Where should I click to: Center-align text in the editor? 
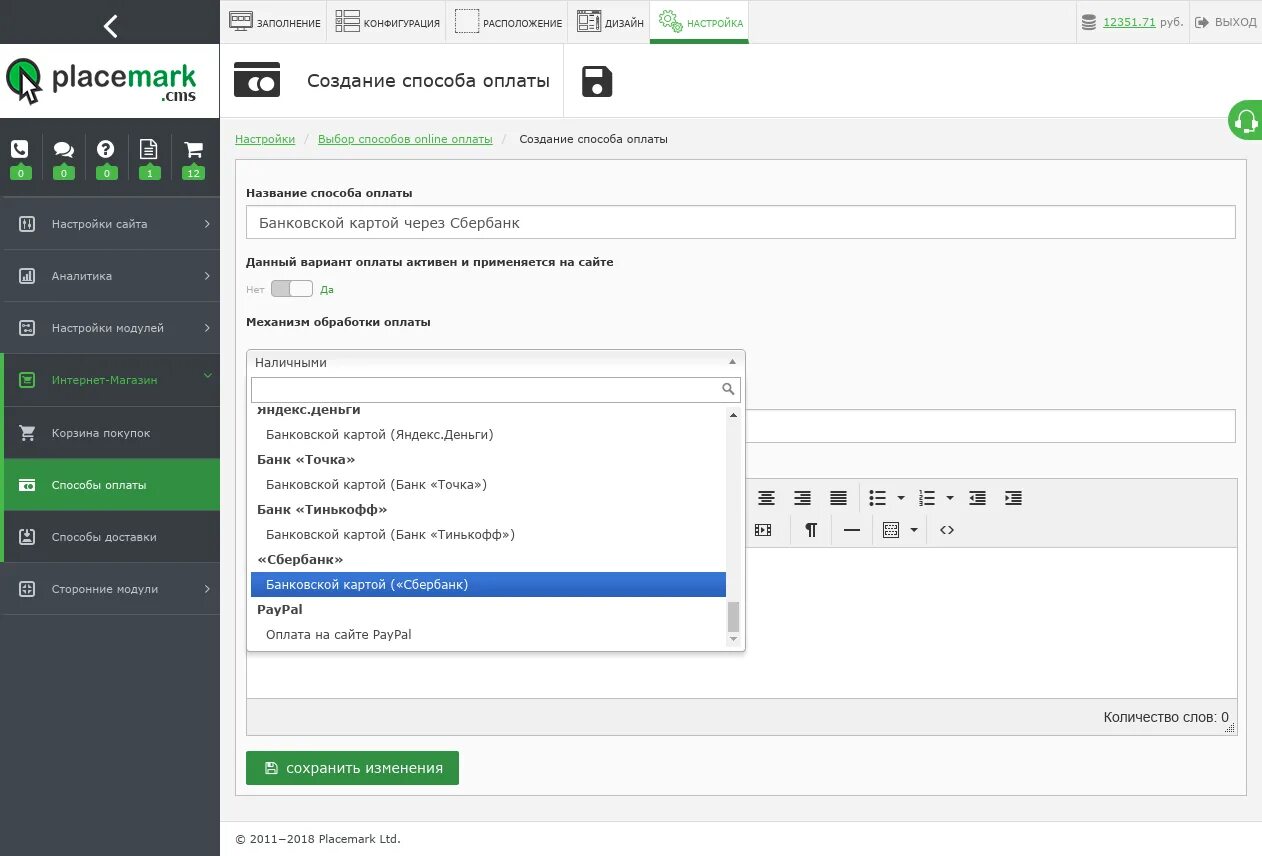tap(766, 498)
